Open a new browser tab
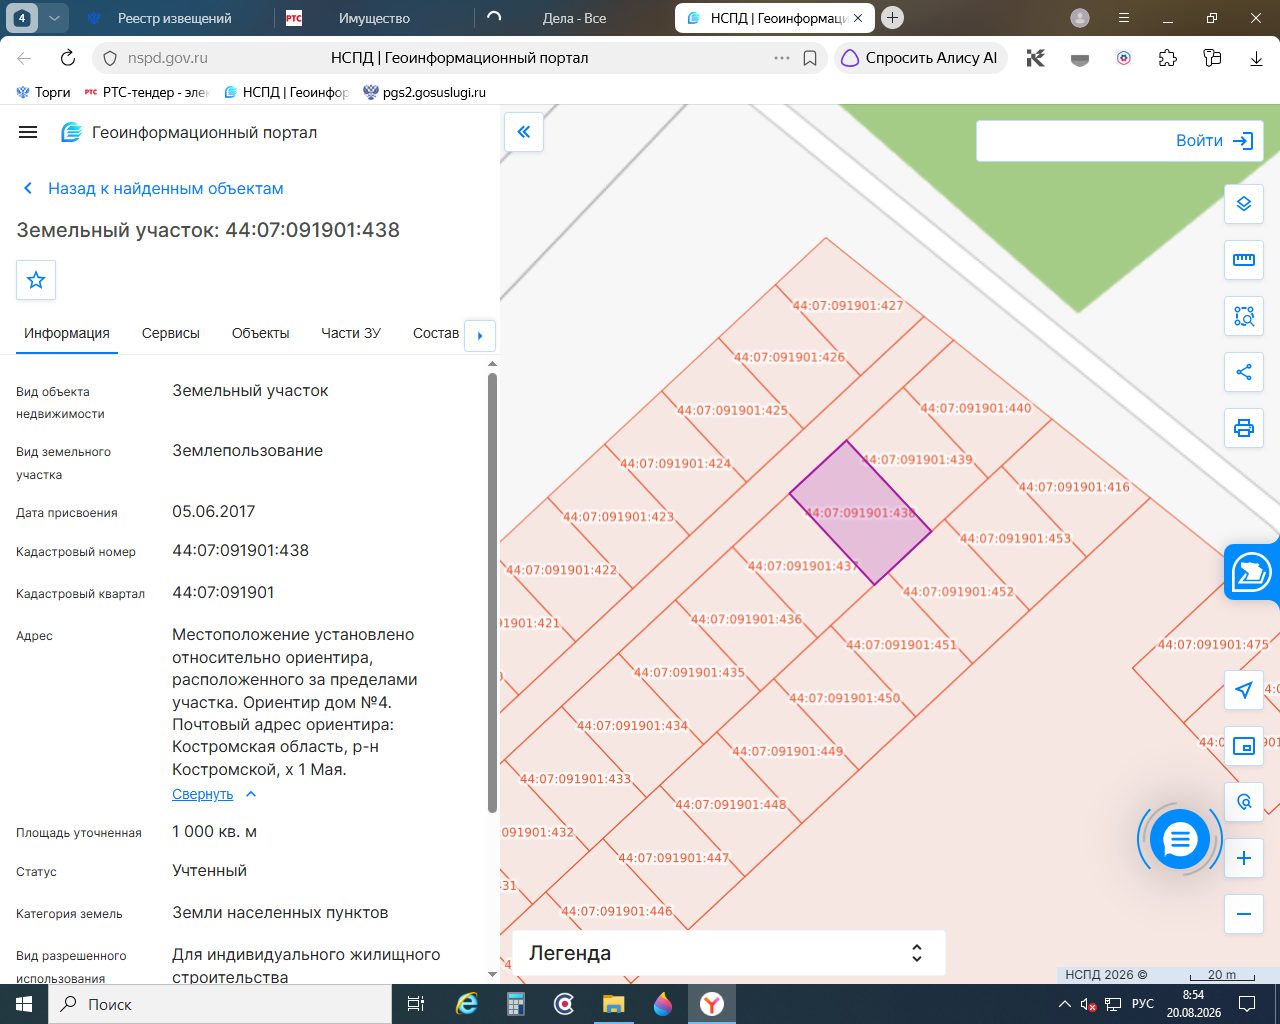 pyautogui.click(x=893, y=17)
